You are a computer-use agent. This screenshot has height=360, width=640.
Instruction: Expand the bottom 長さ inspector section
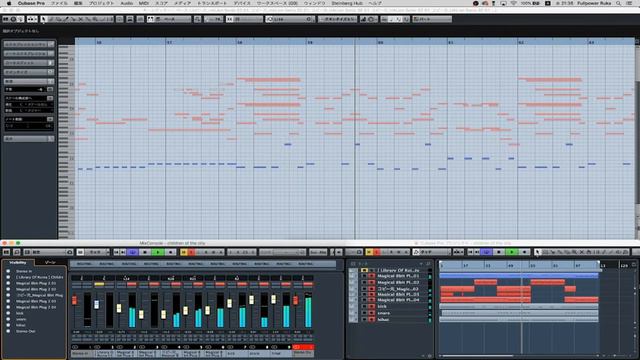tap(29, 139)
